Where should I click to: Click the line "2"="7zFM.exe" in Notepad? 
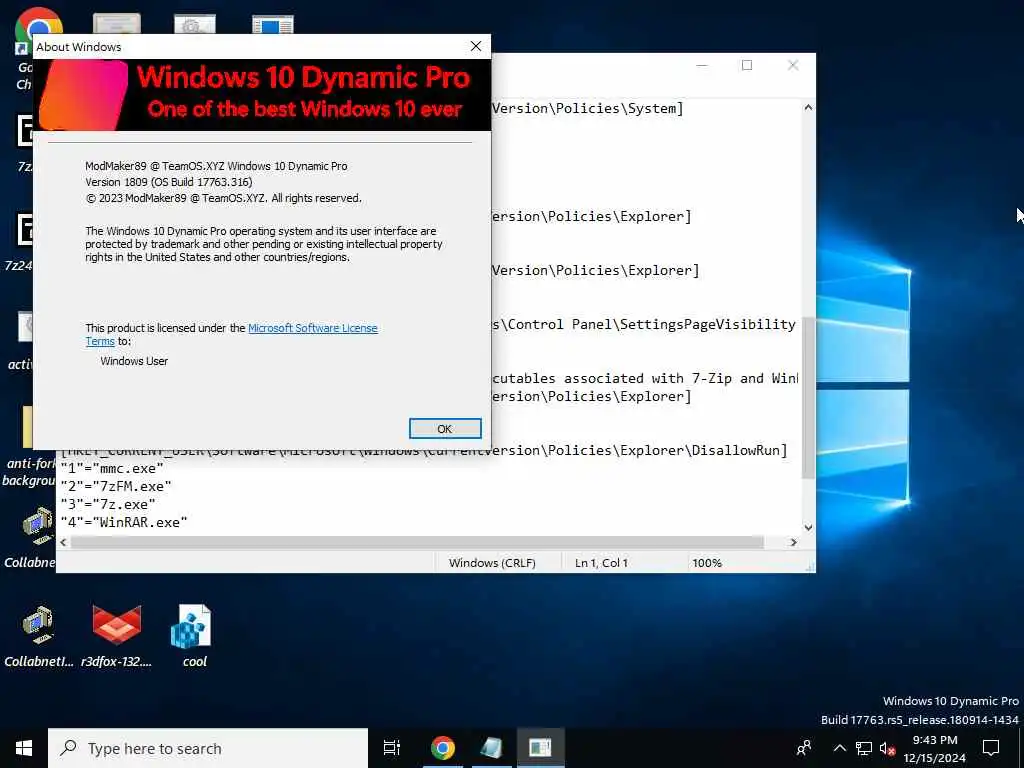click(116, 486)
